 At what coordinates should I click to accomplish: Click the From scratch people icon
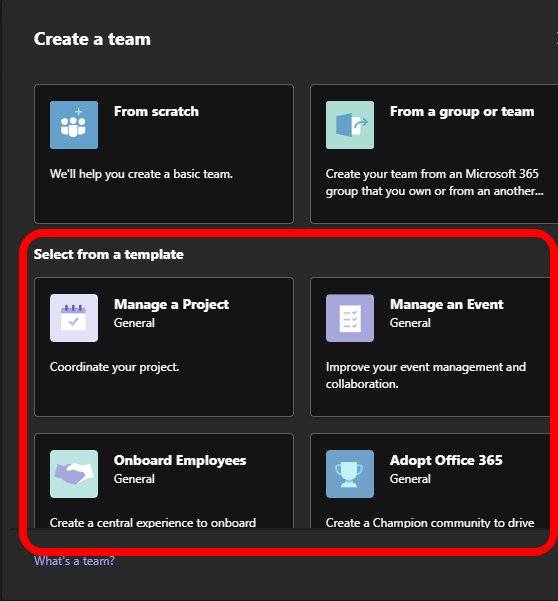[74, 125]
